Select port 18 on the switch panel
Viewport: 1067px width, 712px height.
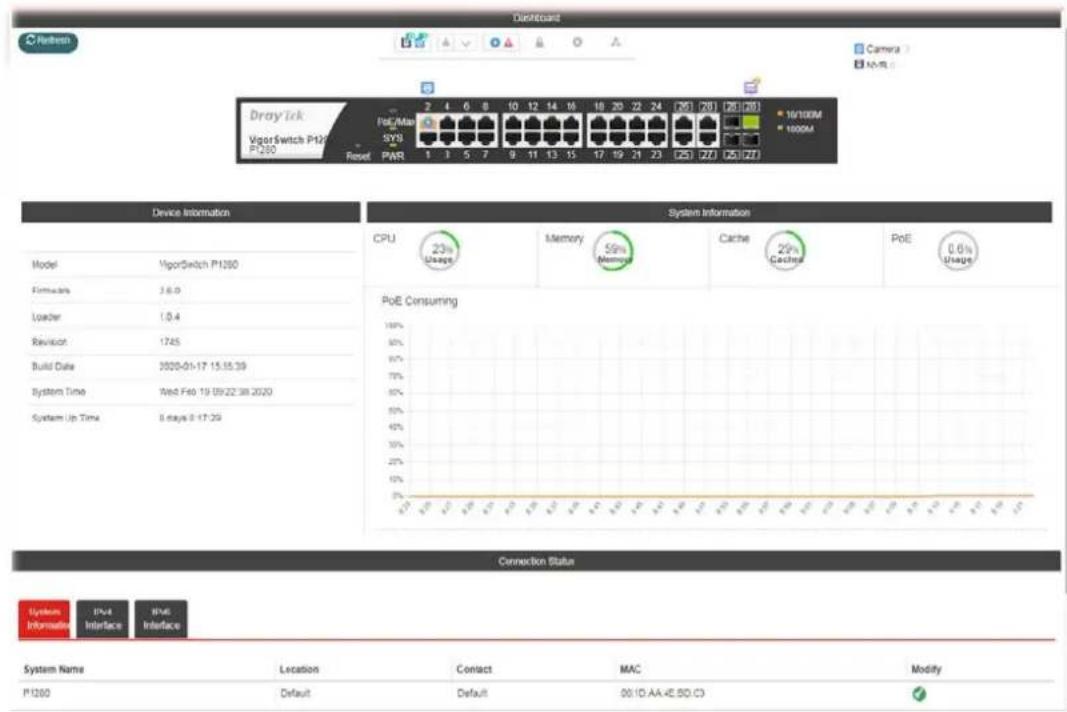(x=599, y=122)
